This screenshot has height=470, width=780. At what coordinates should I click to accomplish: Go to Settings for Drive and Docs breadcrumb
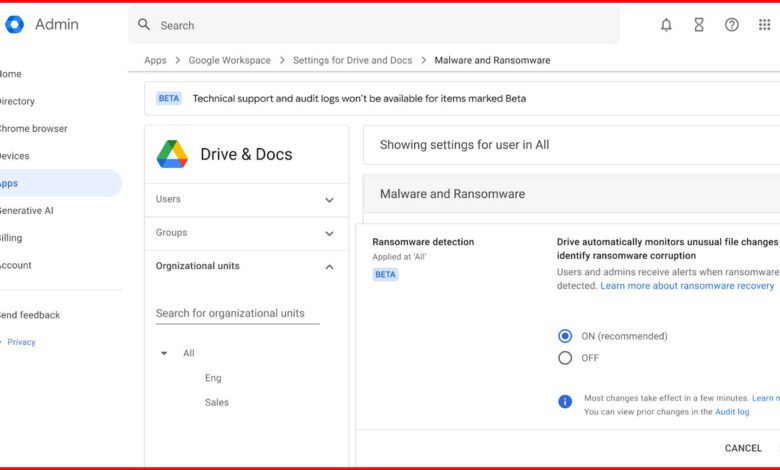click(x=352, y=60)
